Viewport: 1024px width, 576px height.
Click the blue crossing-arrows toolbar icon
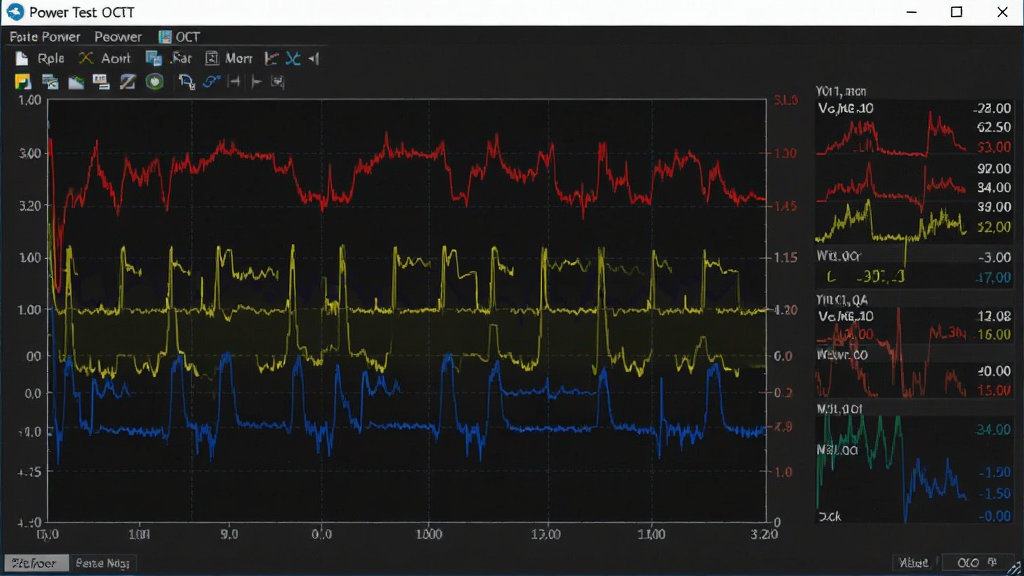(x=293, y=59)
